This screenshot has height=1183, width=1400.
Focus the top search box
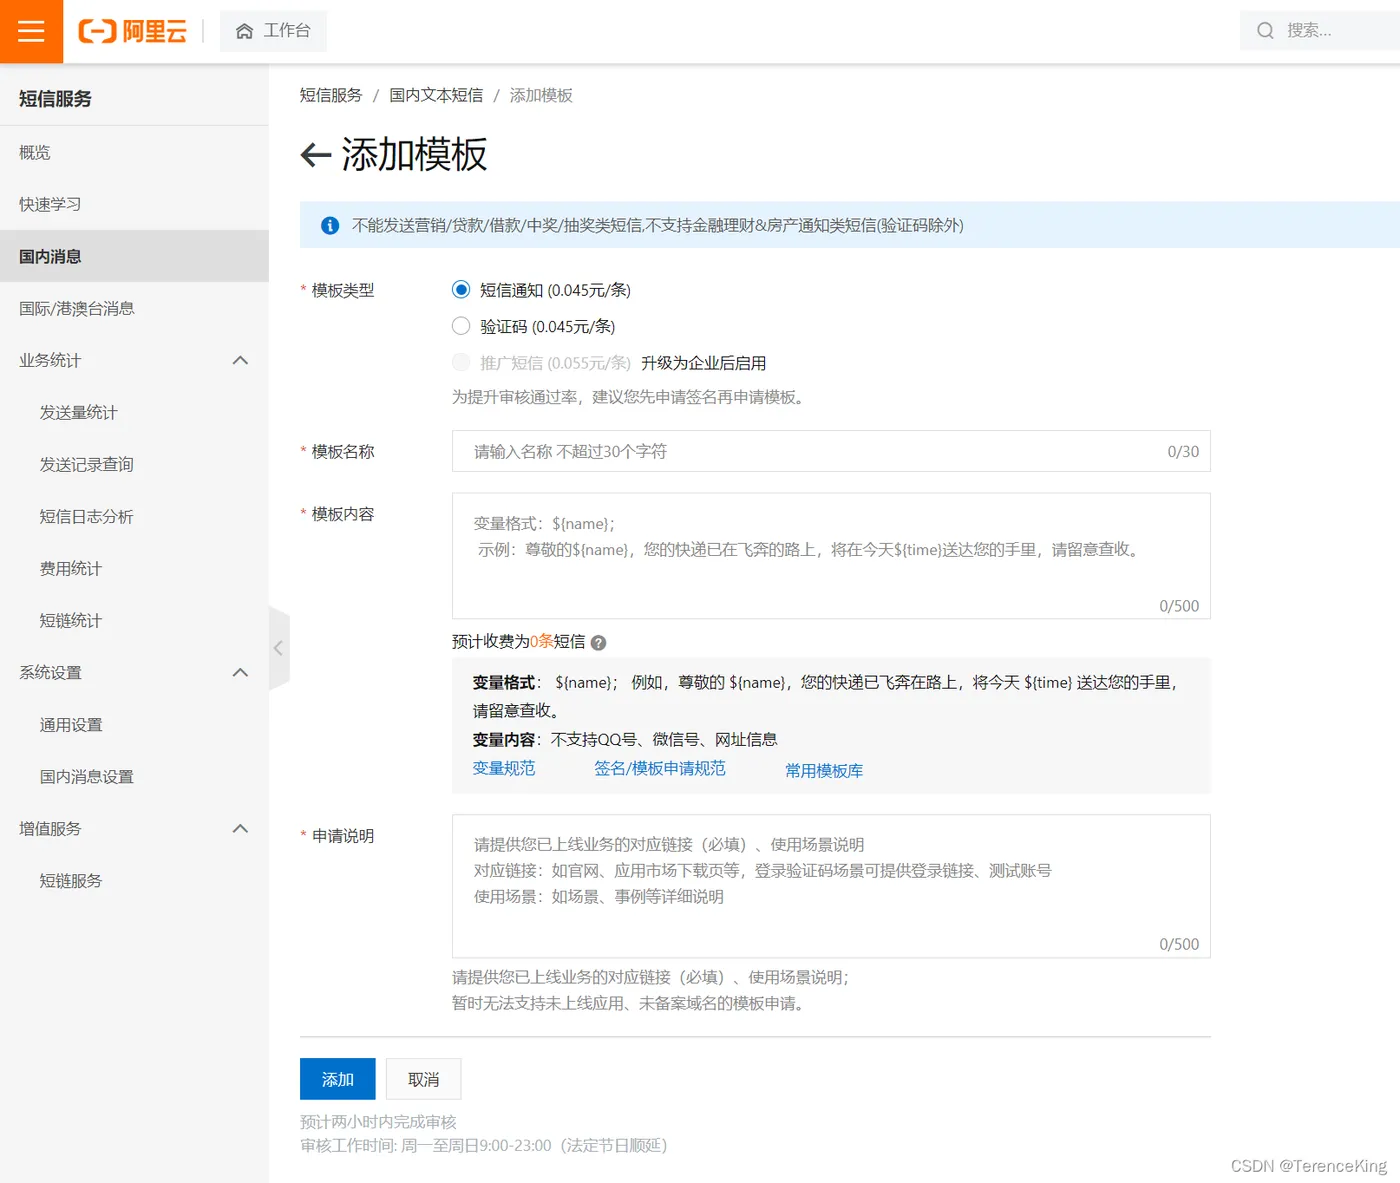1320,31
